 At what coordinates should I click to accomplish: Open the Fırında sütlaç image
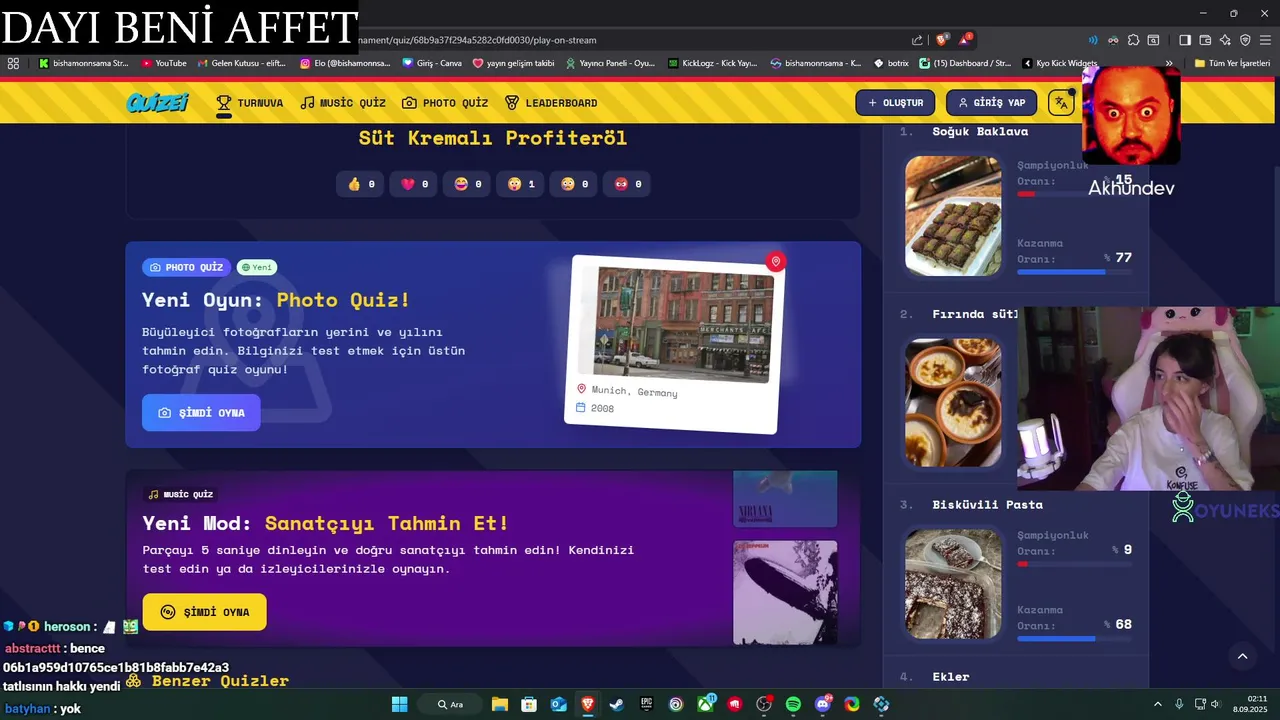(x=953, y=402)
